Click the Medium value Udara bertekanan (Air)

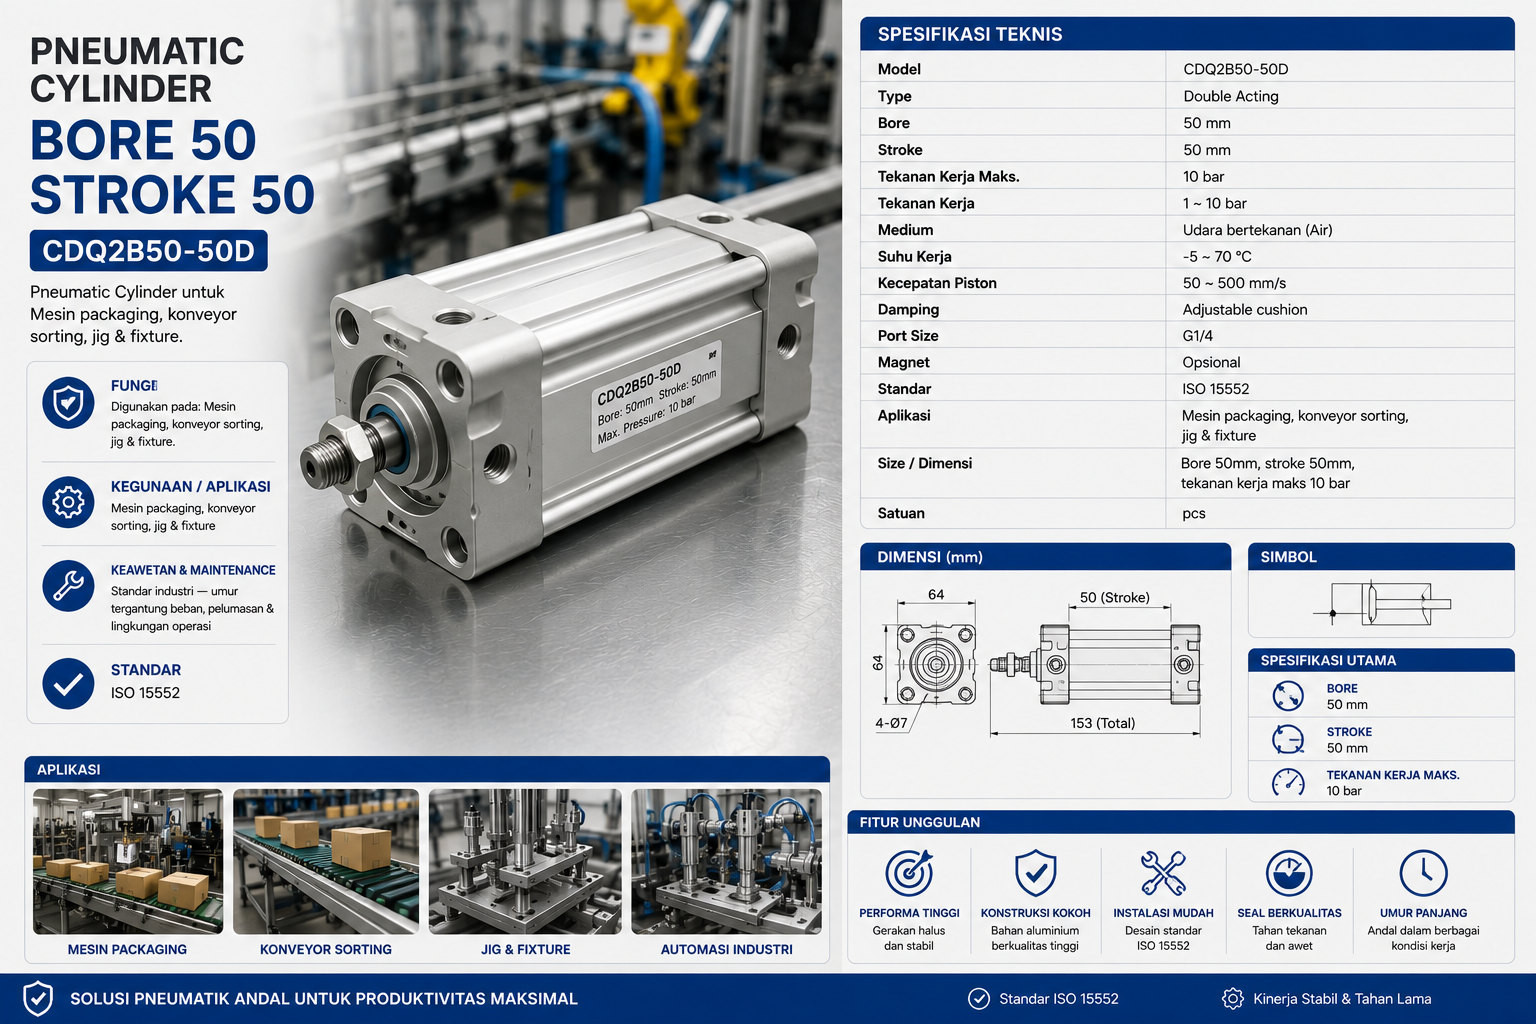coord(1258,230)
